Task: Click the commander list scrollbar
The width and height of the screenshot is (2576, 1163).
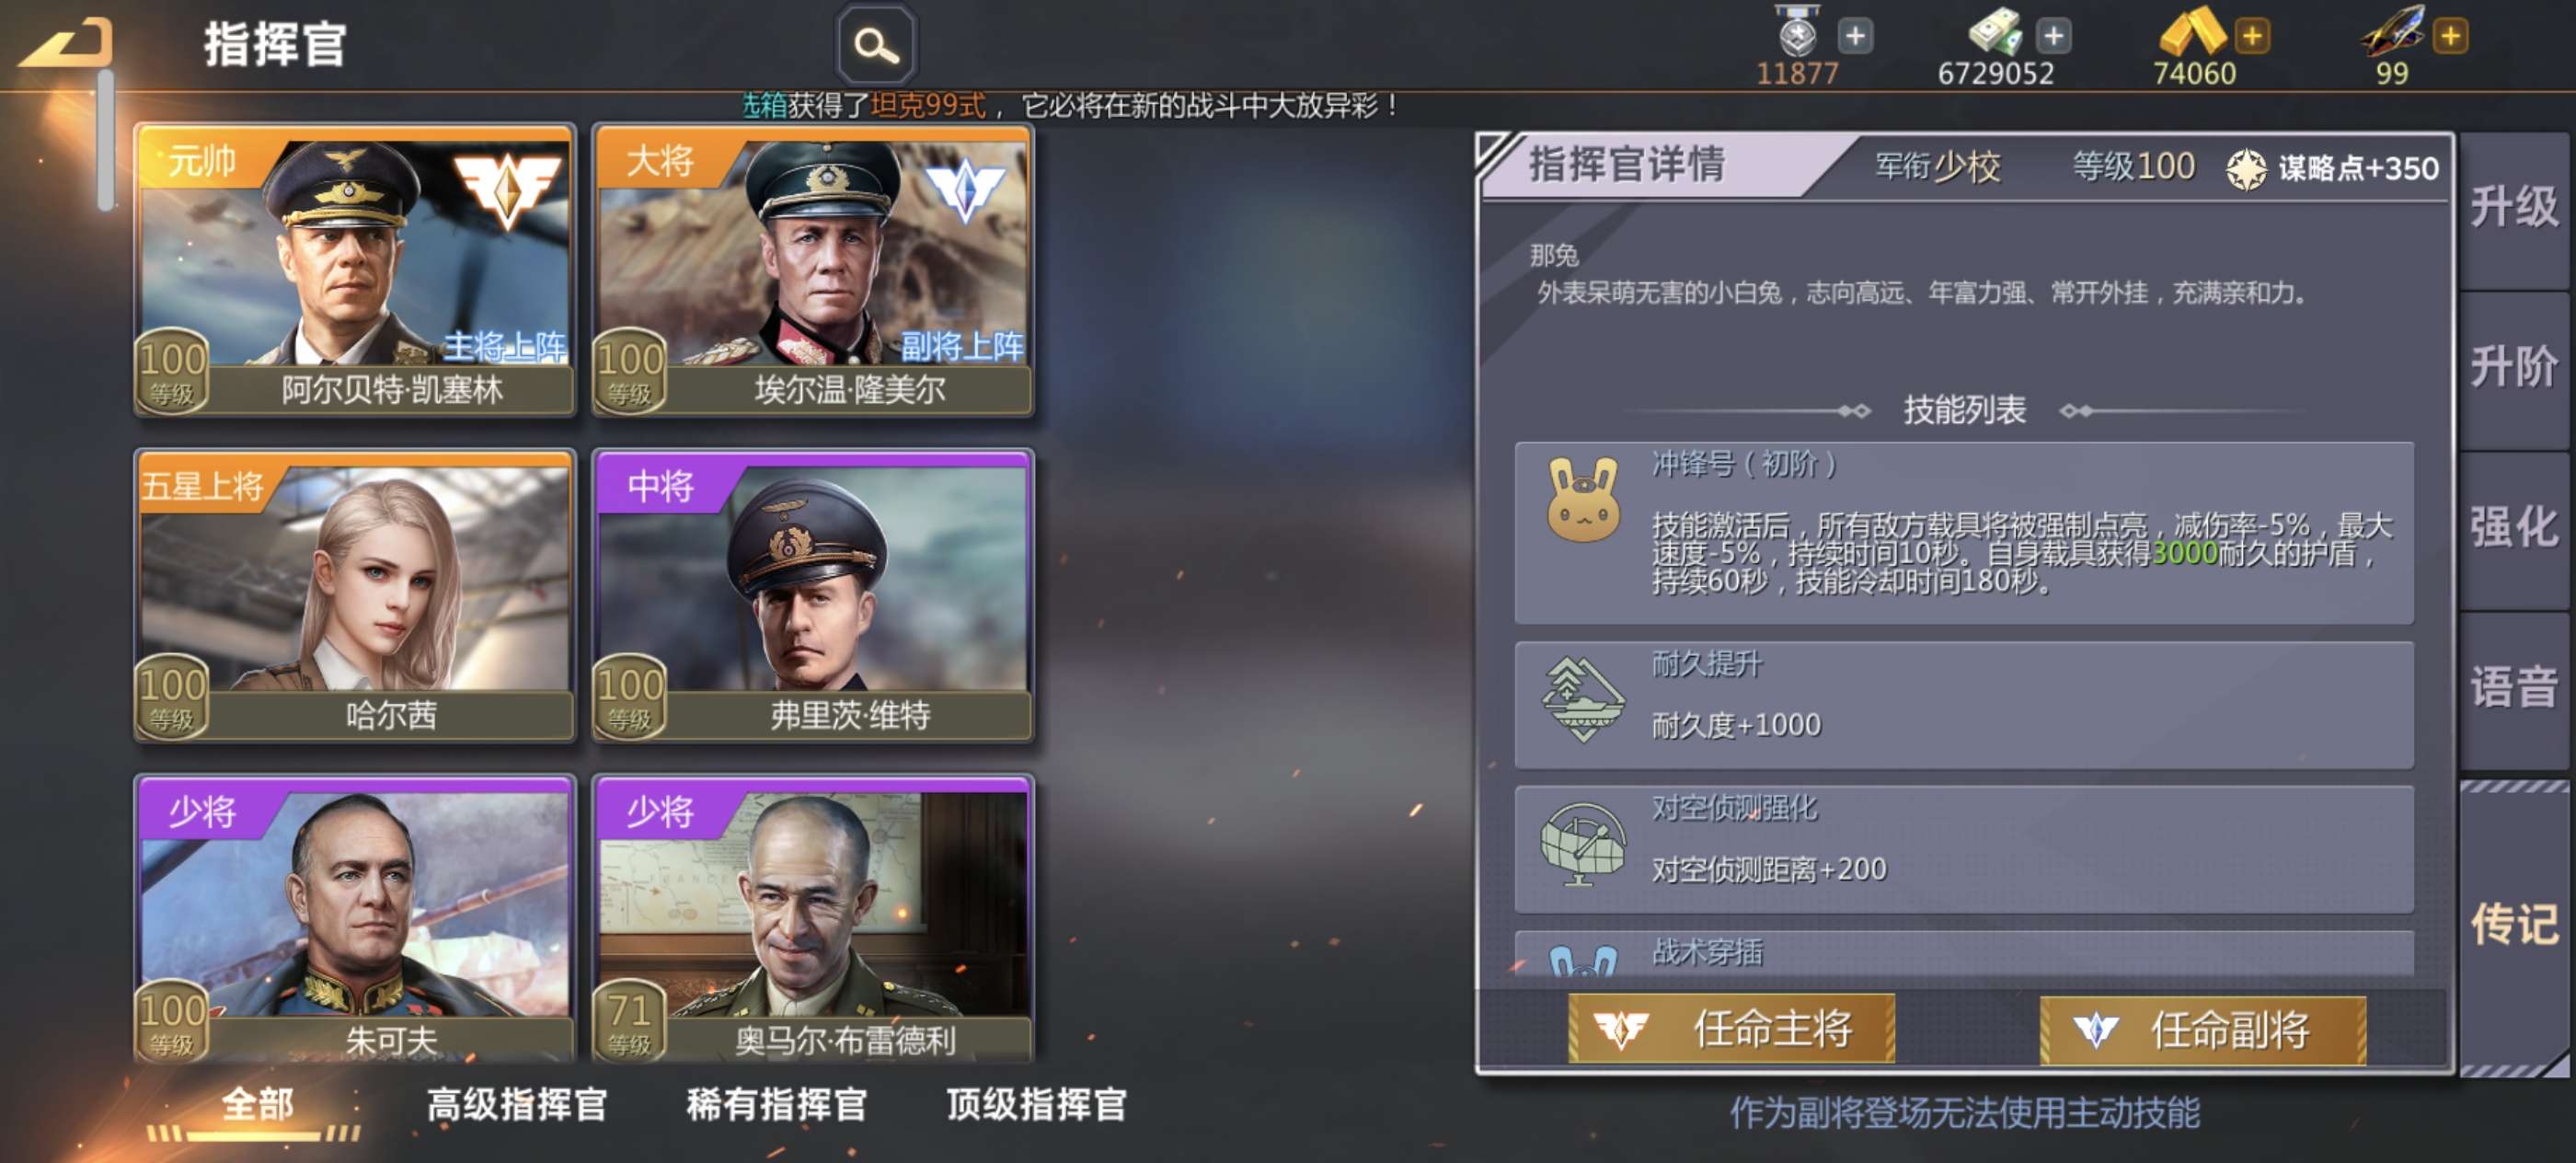Action: [105, 140]
